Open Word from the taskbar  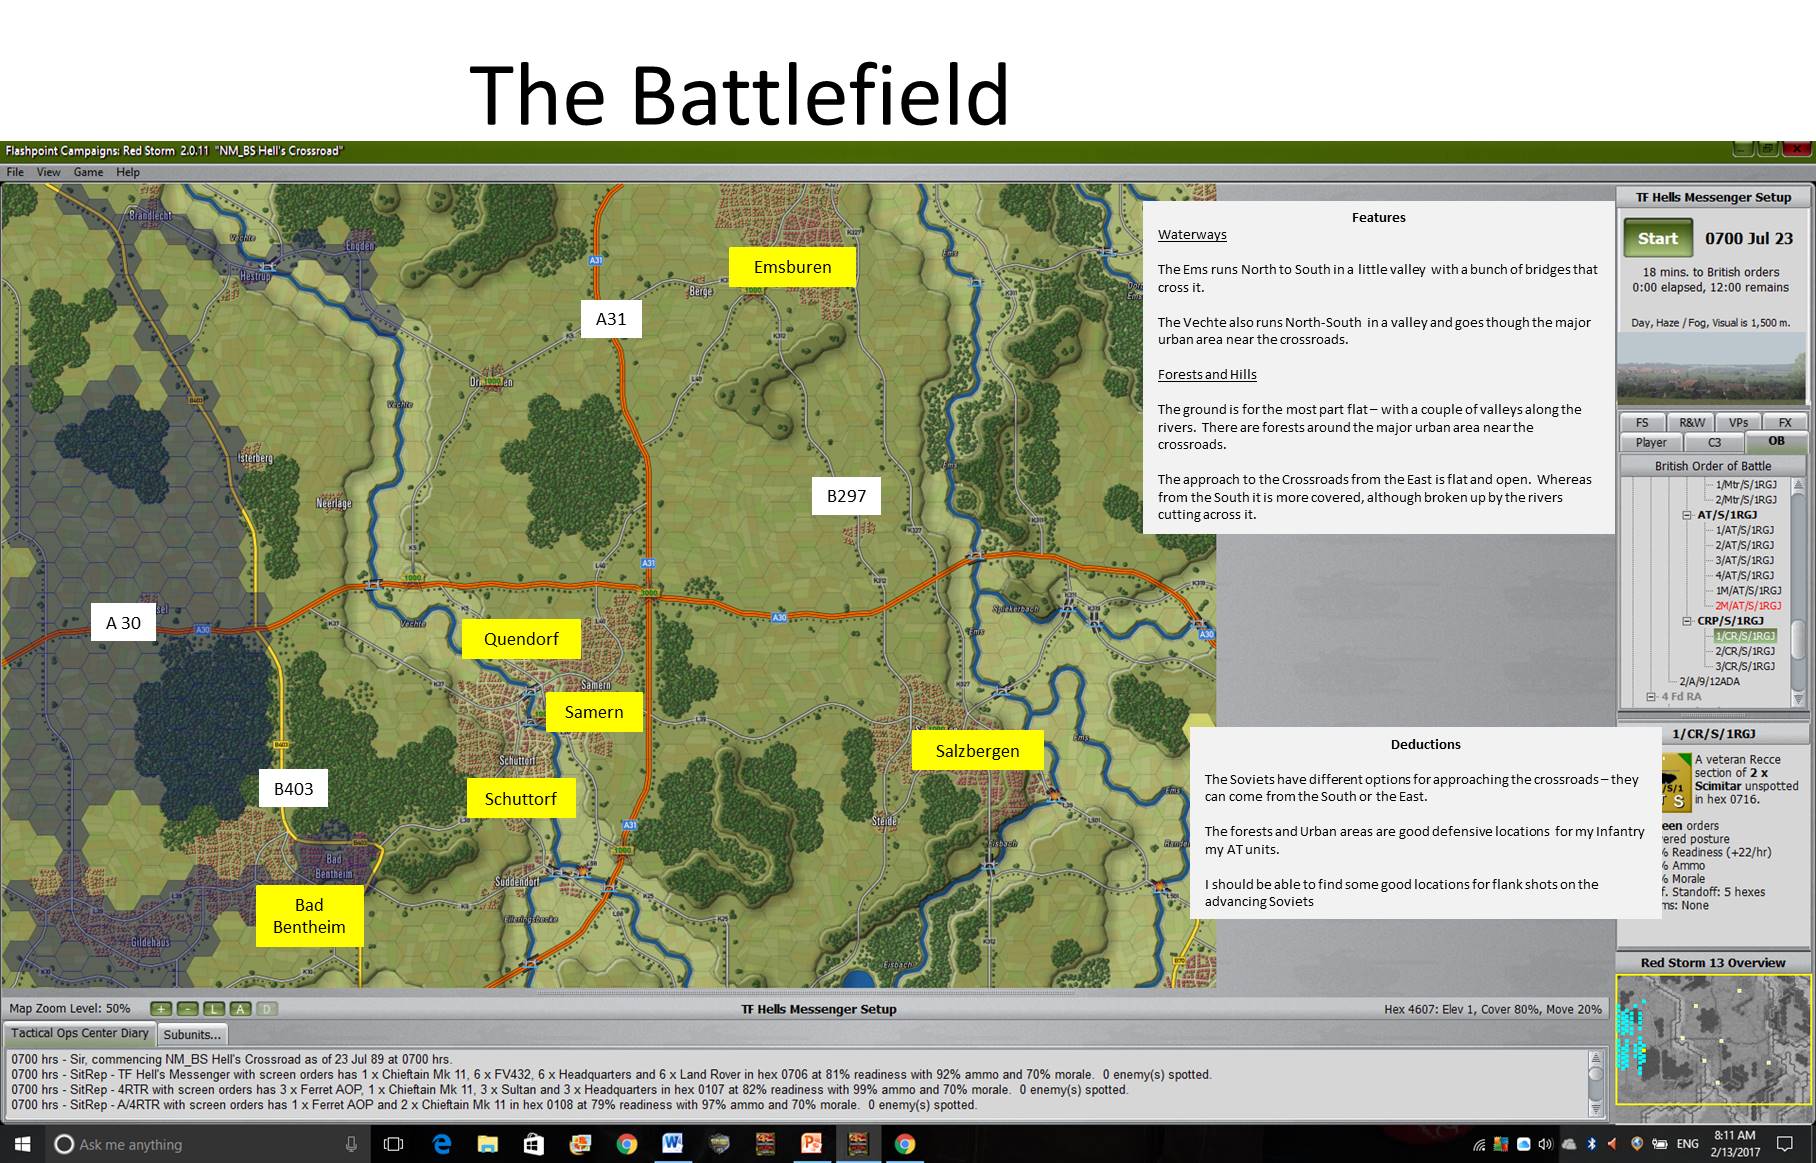pos(672,1144)
